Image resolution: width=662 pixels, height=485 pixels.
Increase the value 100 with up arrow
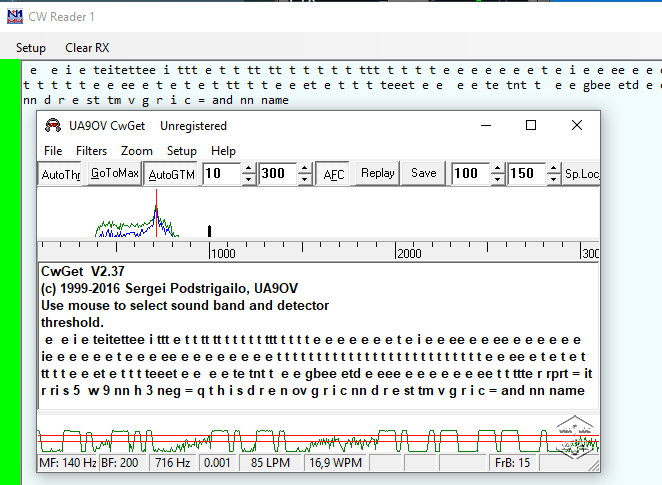[498, 168]
